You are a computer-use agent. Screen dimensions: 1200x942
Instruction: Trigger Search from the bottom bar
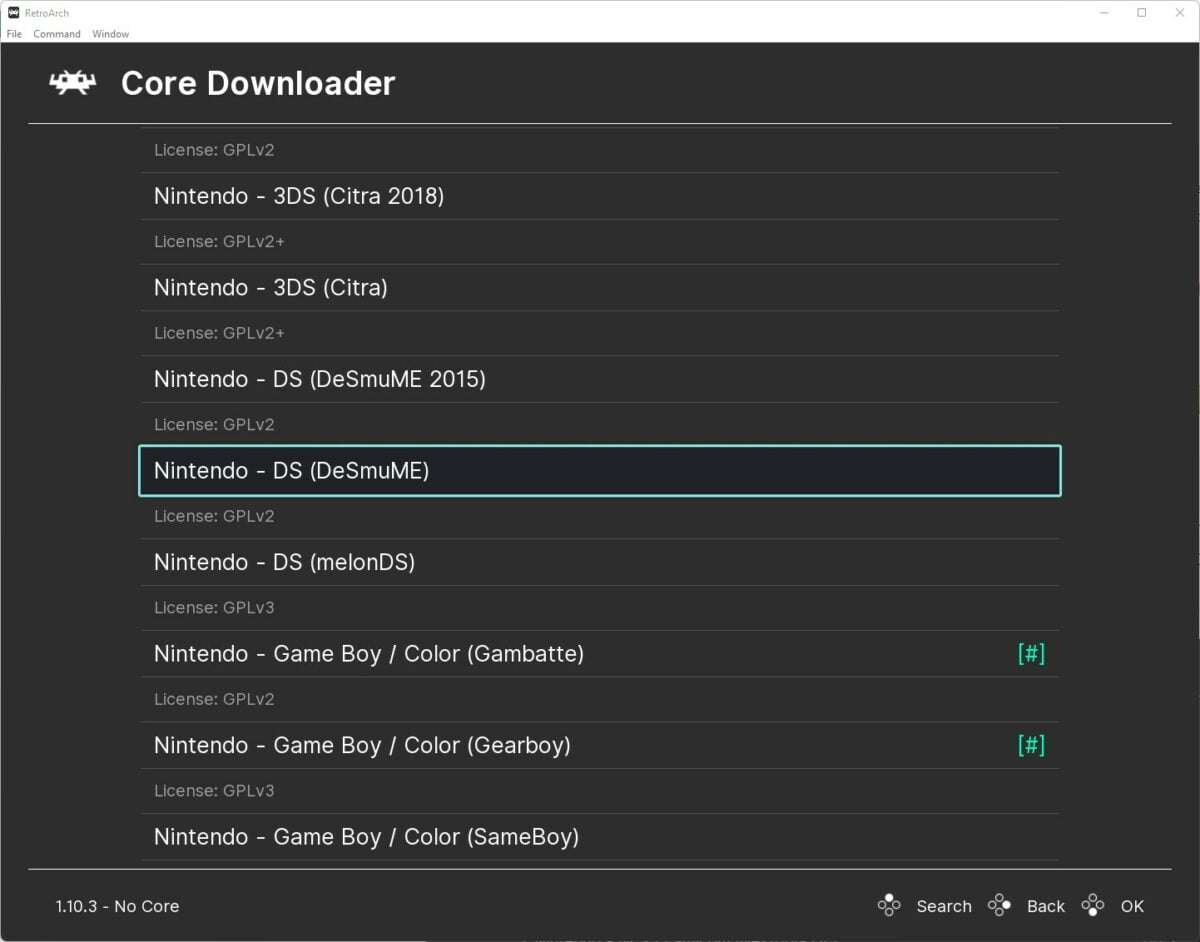pos(944,905)
